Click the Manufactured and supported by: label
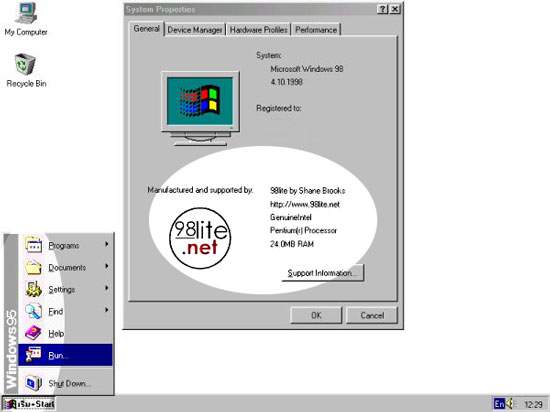The image size is (550, 412). (x=200, y=190)
